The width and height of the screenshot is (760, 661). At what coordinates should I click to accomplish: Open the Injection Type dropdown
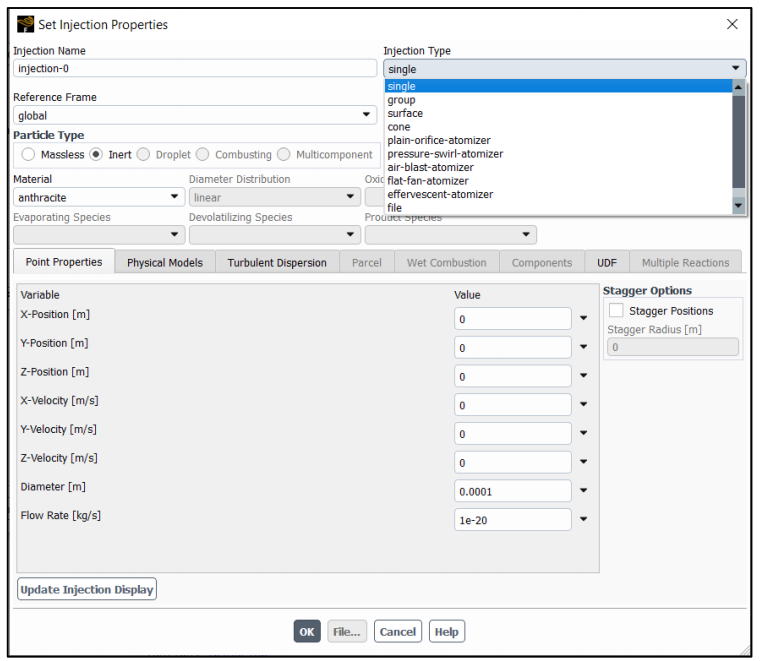[564, 69]
